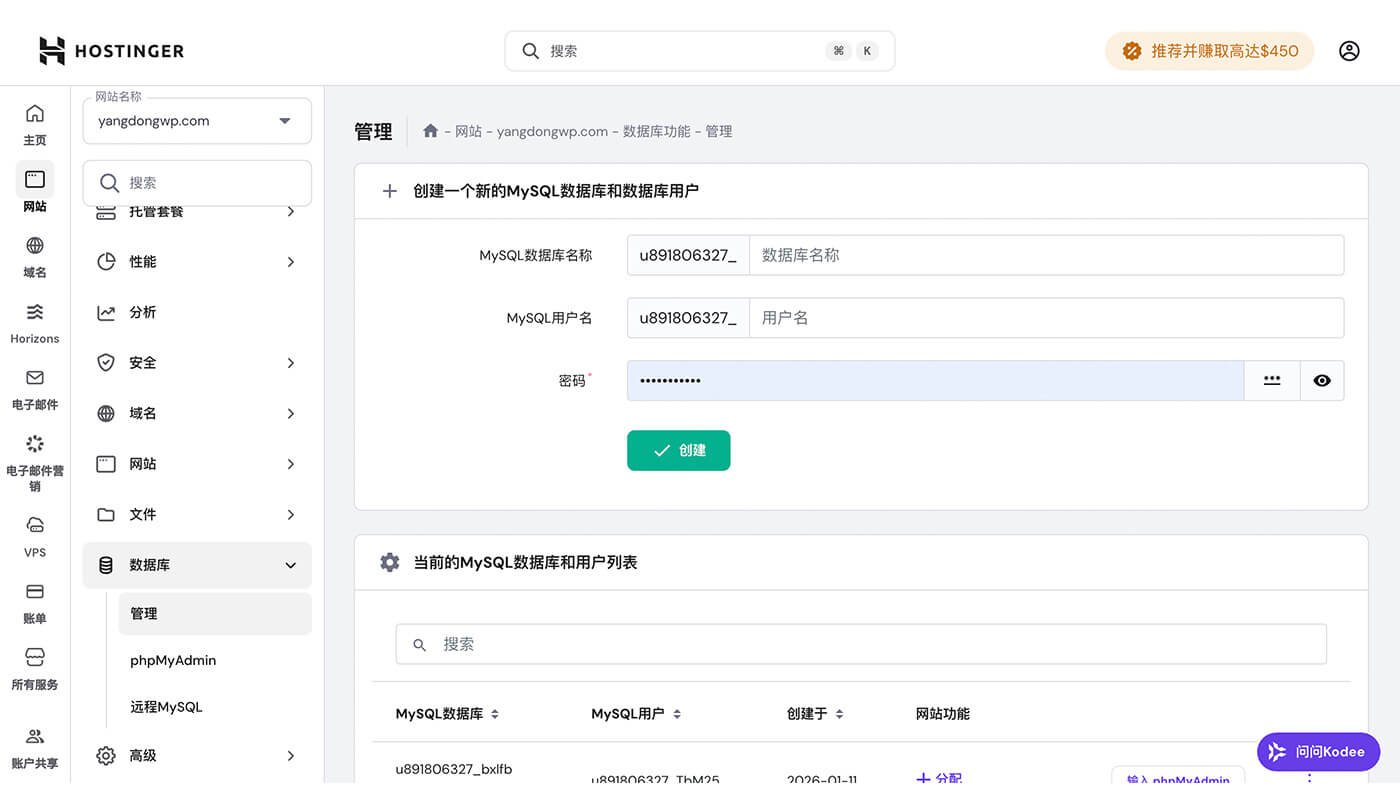Generate a password with the dots icon
The height and width of the screenshot is (800, 1400).
tap(1271, 380)
